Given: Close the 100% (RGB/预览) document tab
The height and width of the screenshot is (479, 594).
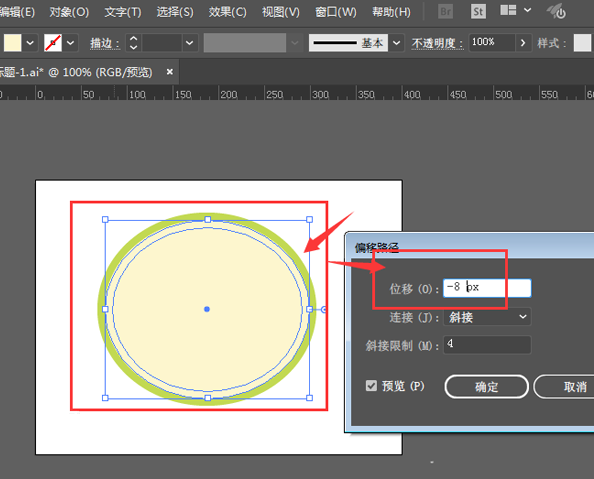Looking at the screenshot, I should coord(170,72).
